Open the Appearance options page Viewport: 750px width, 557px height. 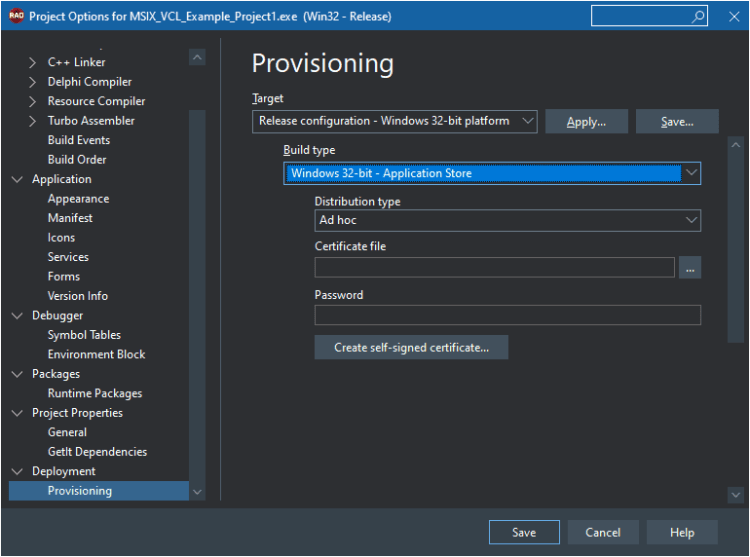point(78,199)
